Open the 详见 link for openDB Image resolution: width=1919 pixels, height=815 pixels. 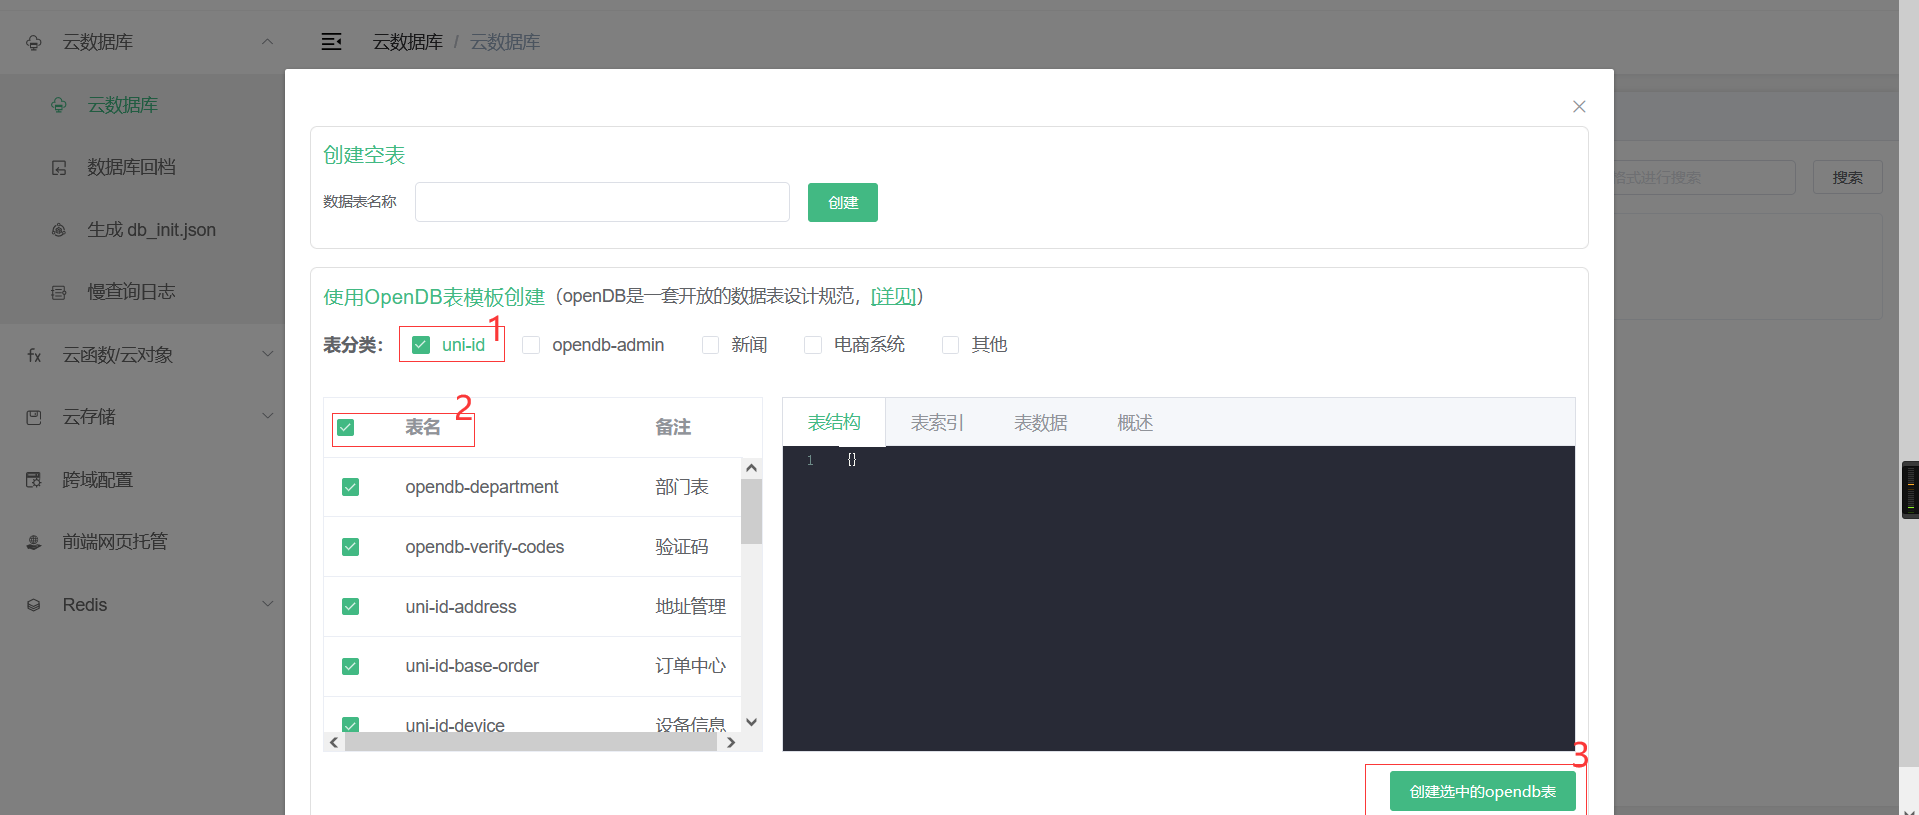(894, 296)
